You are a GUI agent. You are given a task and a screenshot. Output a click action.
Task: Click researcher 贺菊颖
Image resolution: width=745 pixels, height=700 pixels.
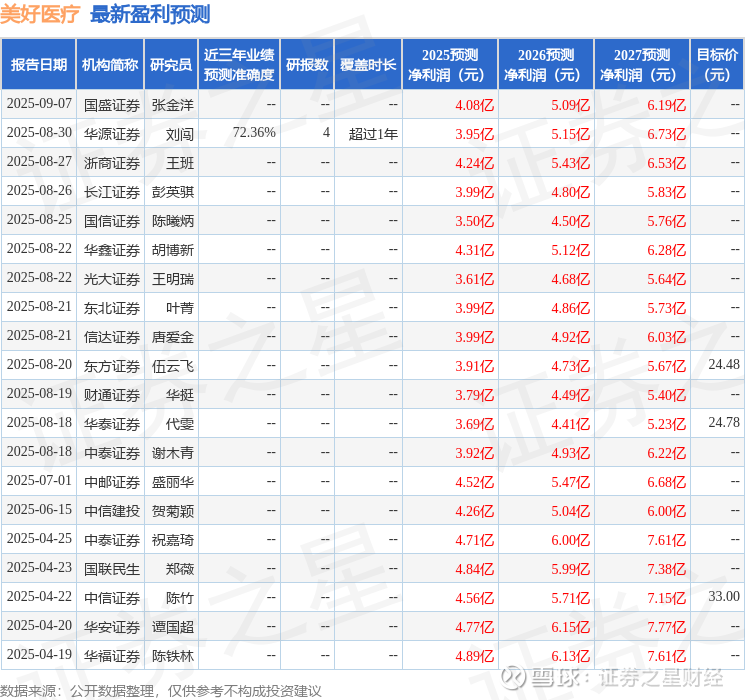tap(172, 511)
